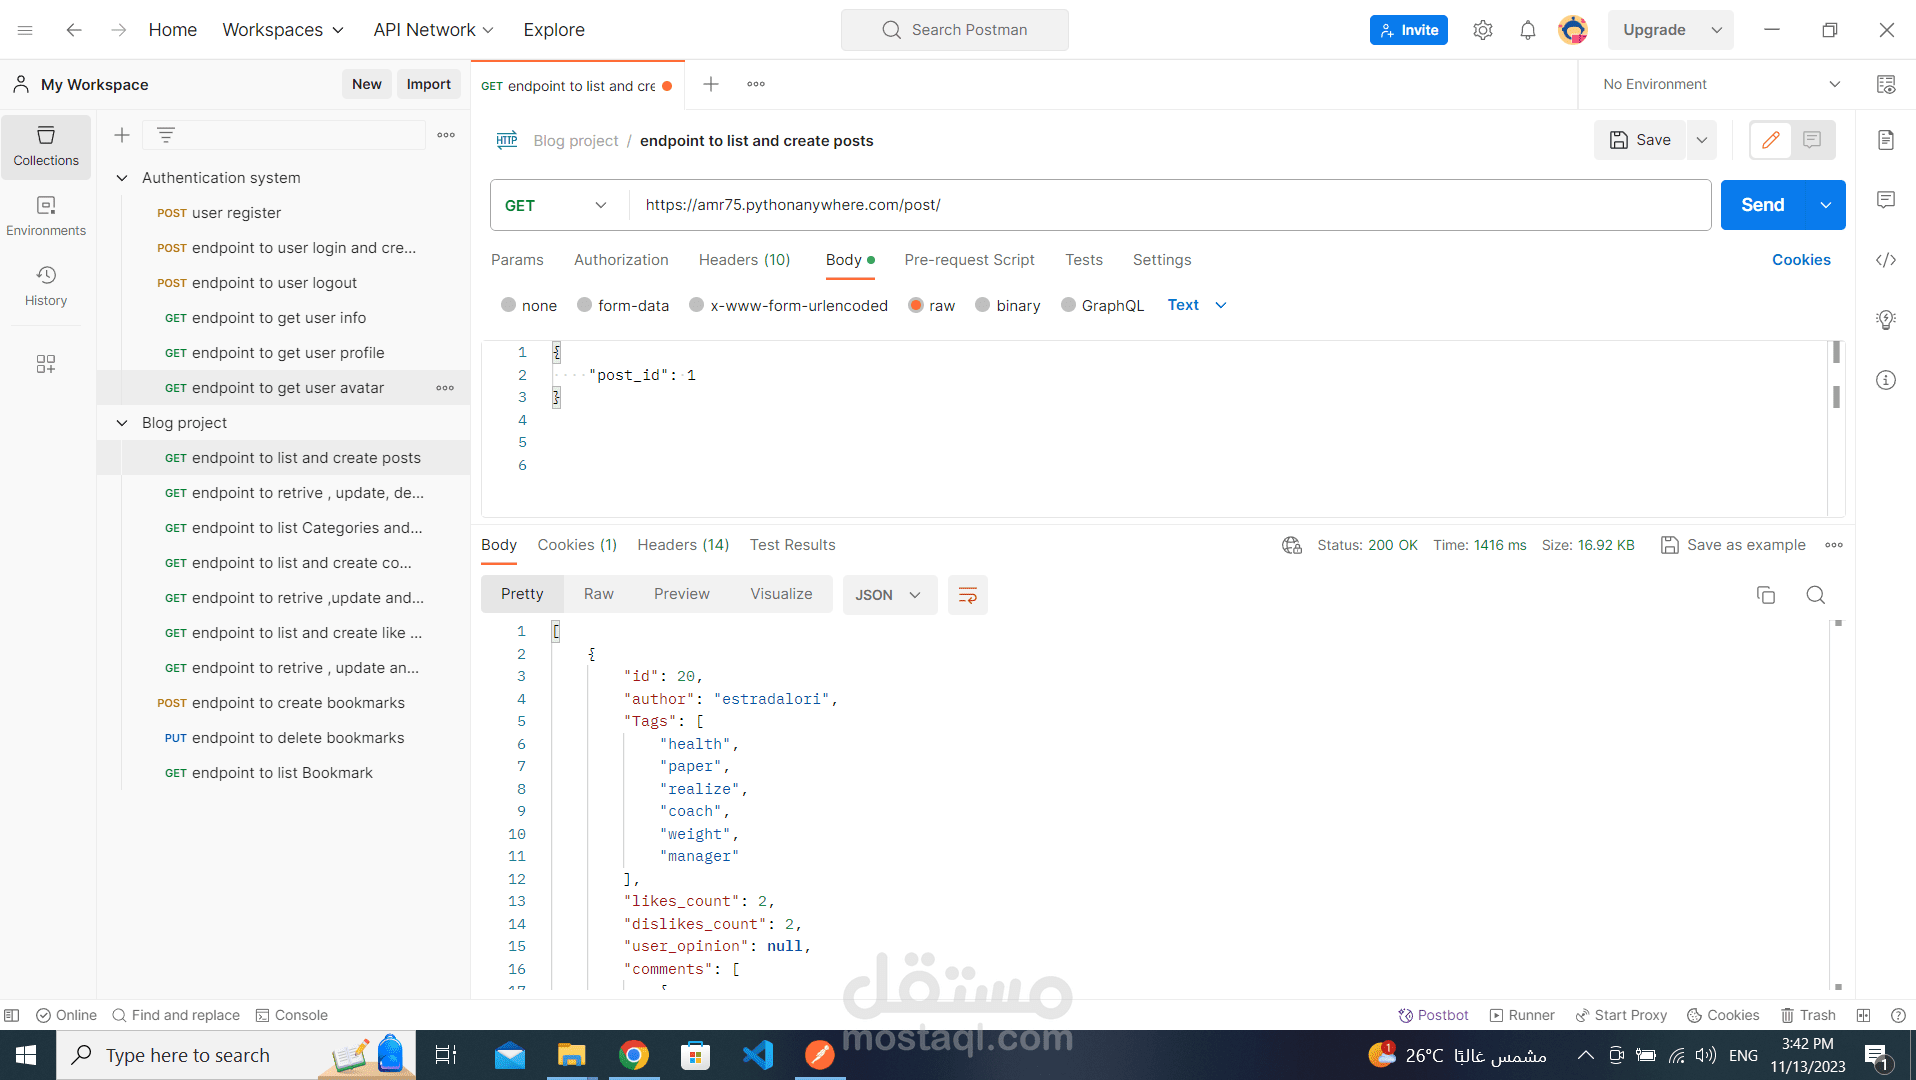The height and width of the screenshot is (1080, 1916).
Task: Click the Invite button
Action: coord(1408,30)
